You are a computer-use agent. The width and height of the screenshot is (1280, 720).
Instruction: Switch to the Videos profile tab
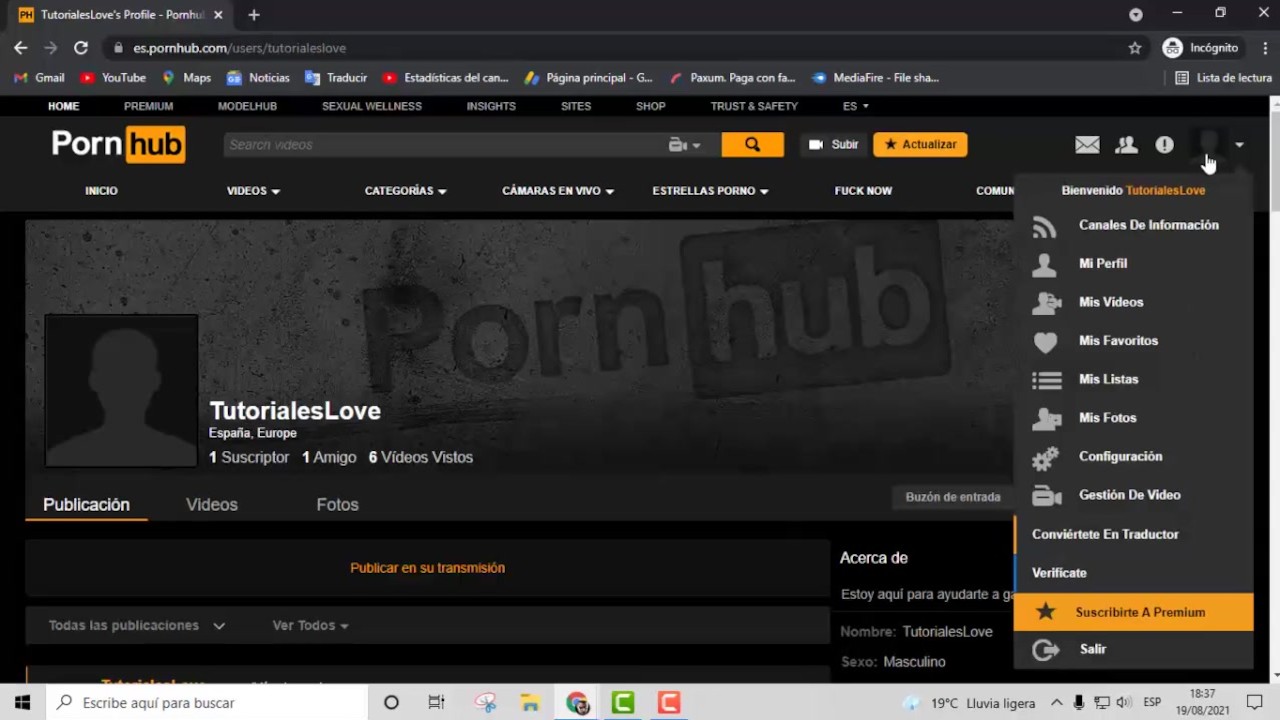[212, 505]
